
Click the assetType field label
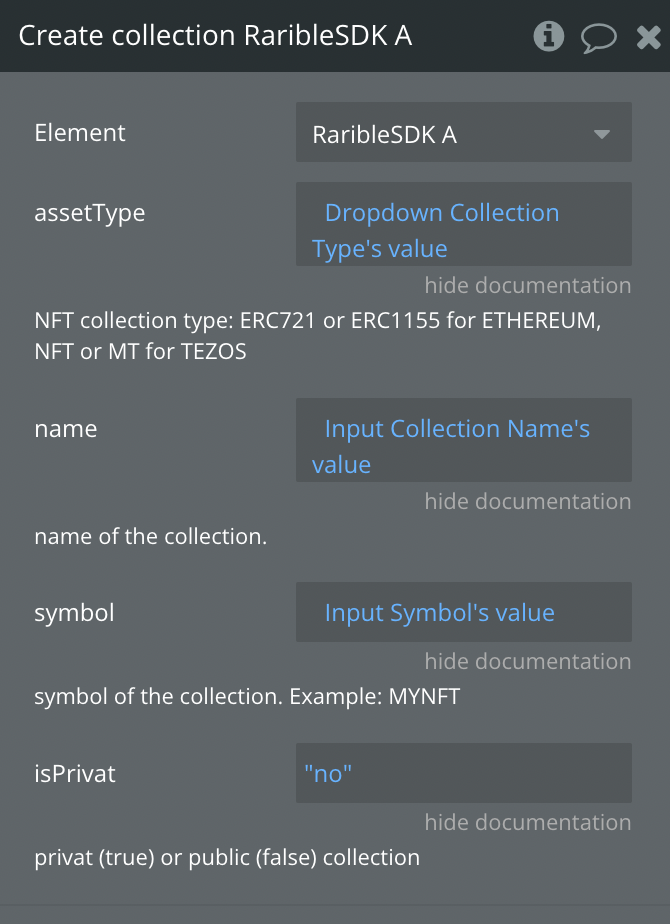[x=90, y=213]
